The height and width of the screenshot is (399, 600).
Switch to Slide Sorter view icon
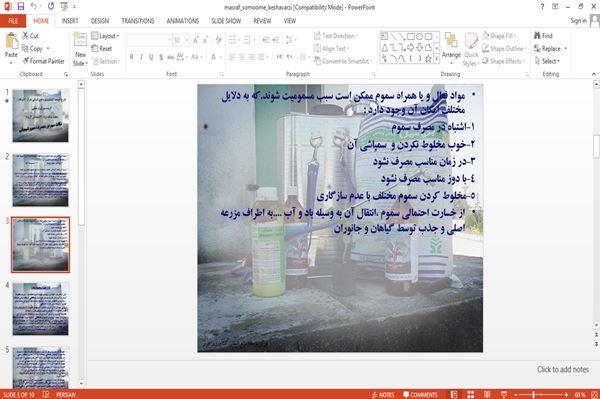click(471, 394)
